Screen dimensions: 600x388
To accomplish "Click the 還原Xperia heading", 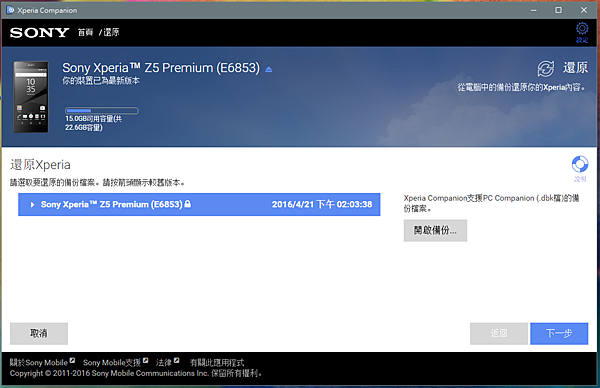I will (x=40, y=165).
